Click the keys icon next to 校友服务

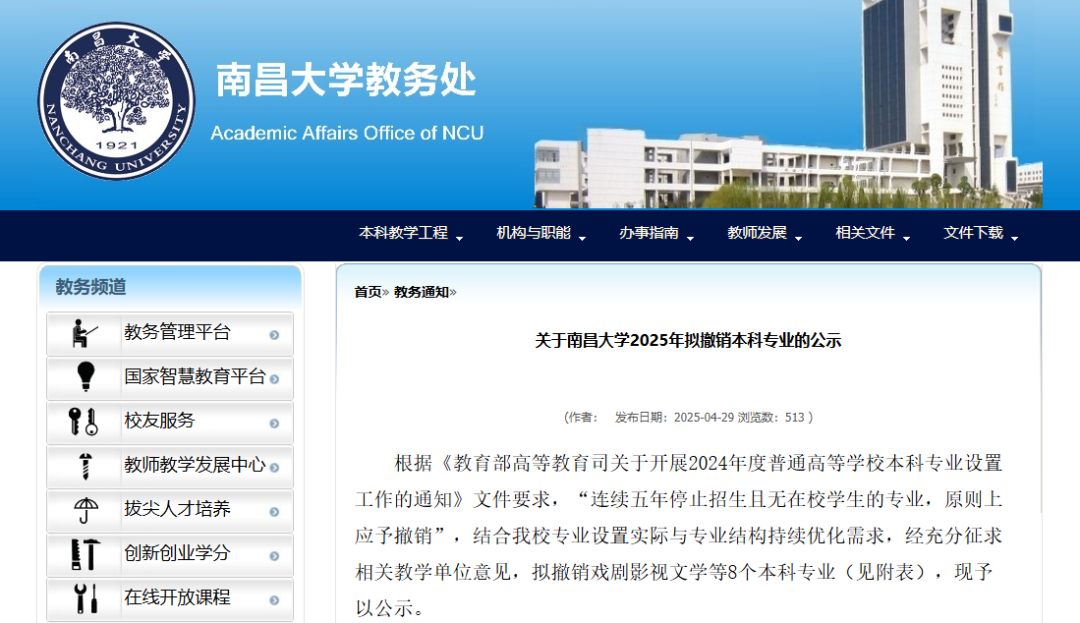pyautogui.click(x=82, y=422)
